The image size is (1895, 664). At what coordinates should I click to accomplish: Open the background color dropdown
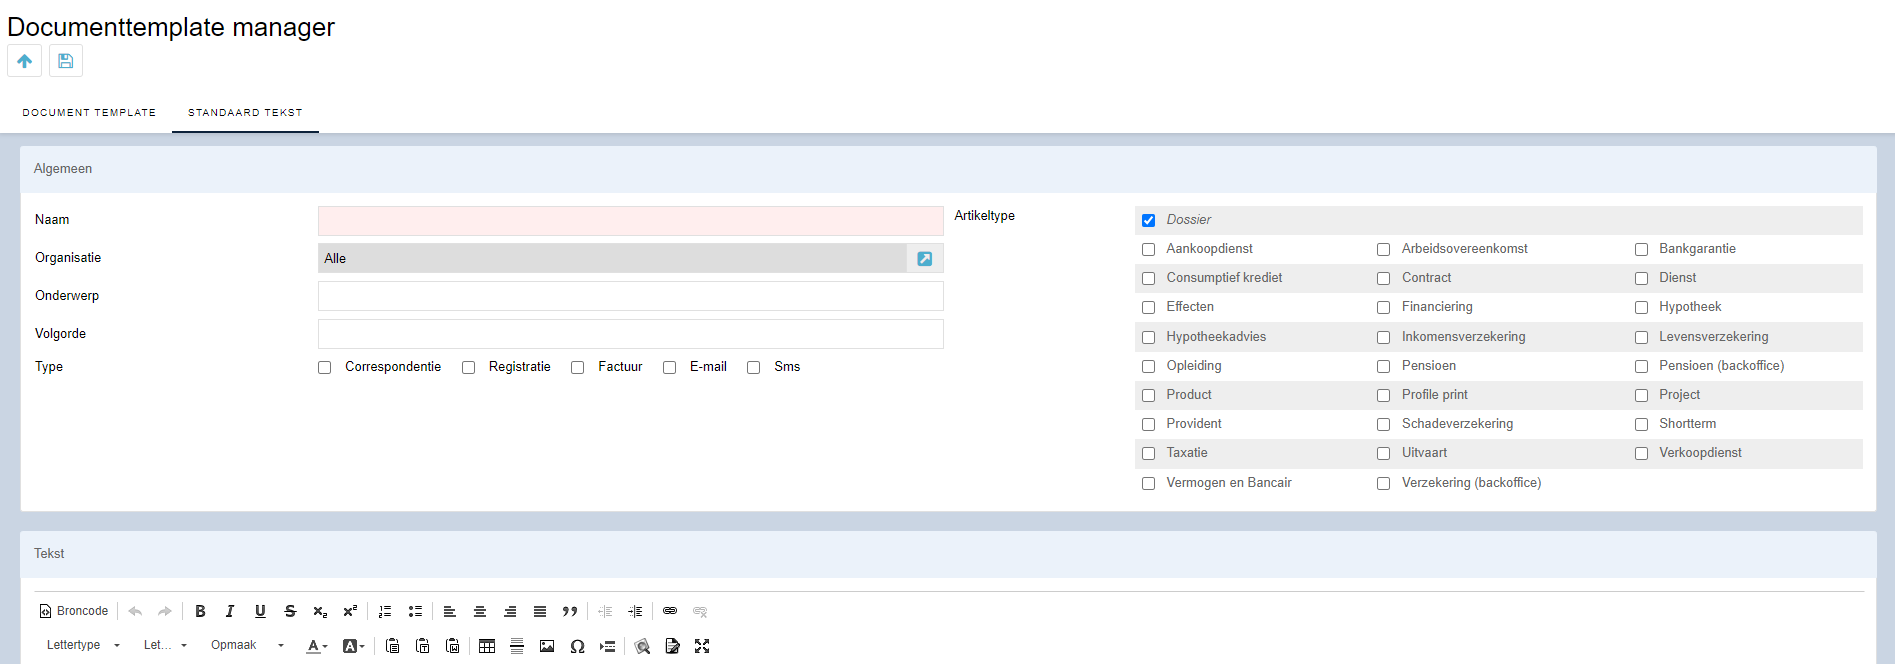(x=353, y=646)
